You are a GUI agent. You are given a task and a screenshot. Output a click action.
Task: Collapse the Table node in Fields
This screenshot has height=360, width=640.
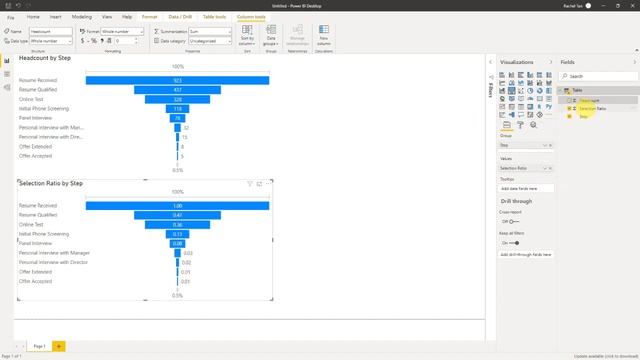560,90
